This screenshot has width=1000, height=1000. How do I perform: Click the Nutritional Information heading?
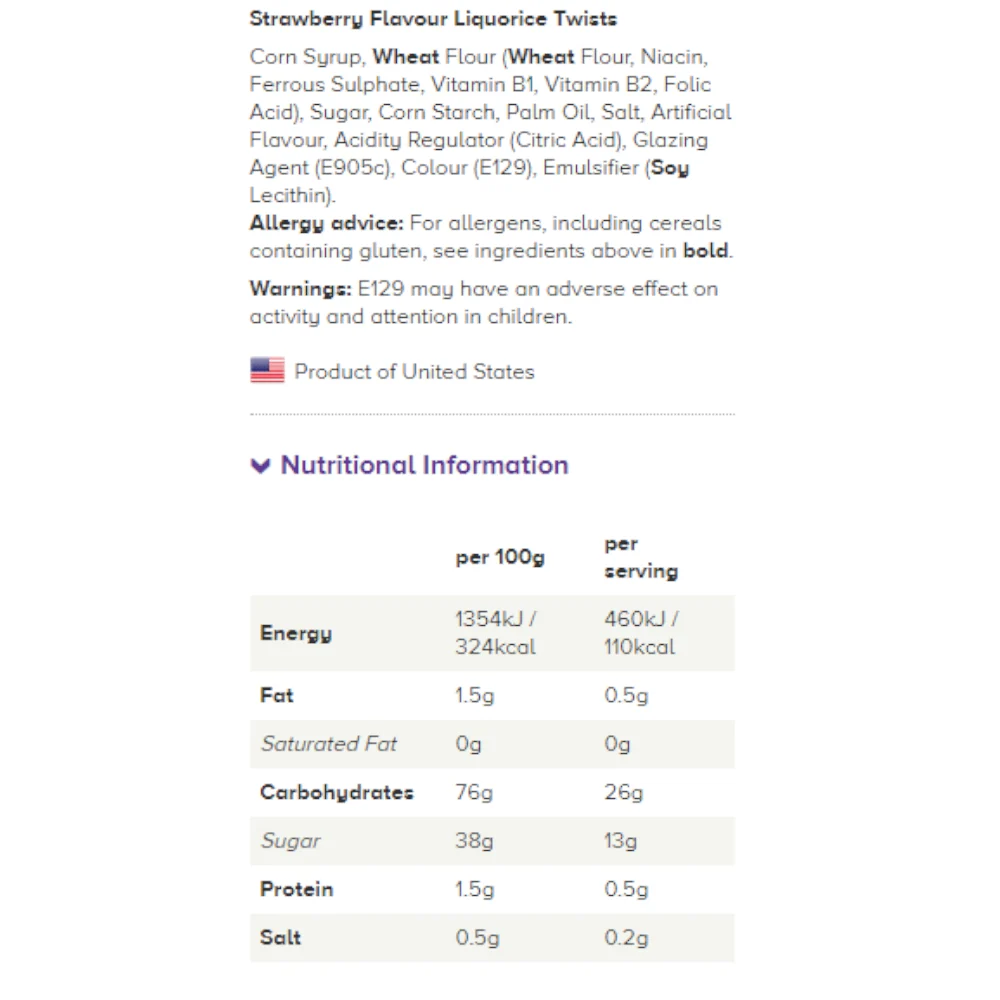pos(424,465)
